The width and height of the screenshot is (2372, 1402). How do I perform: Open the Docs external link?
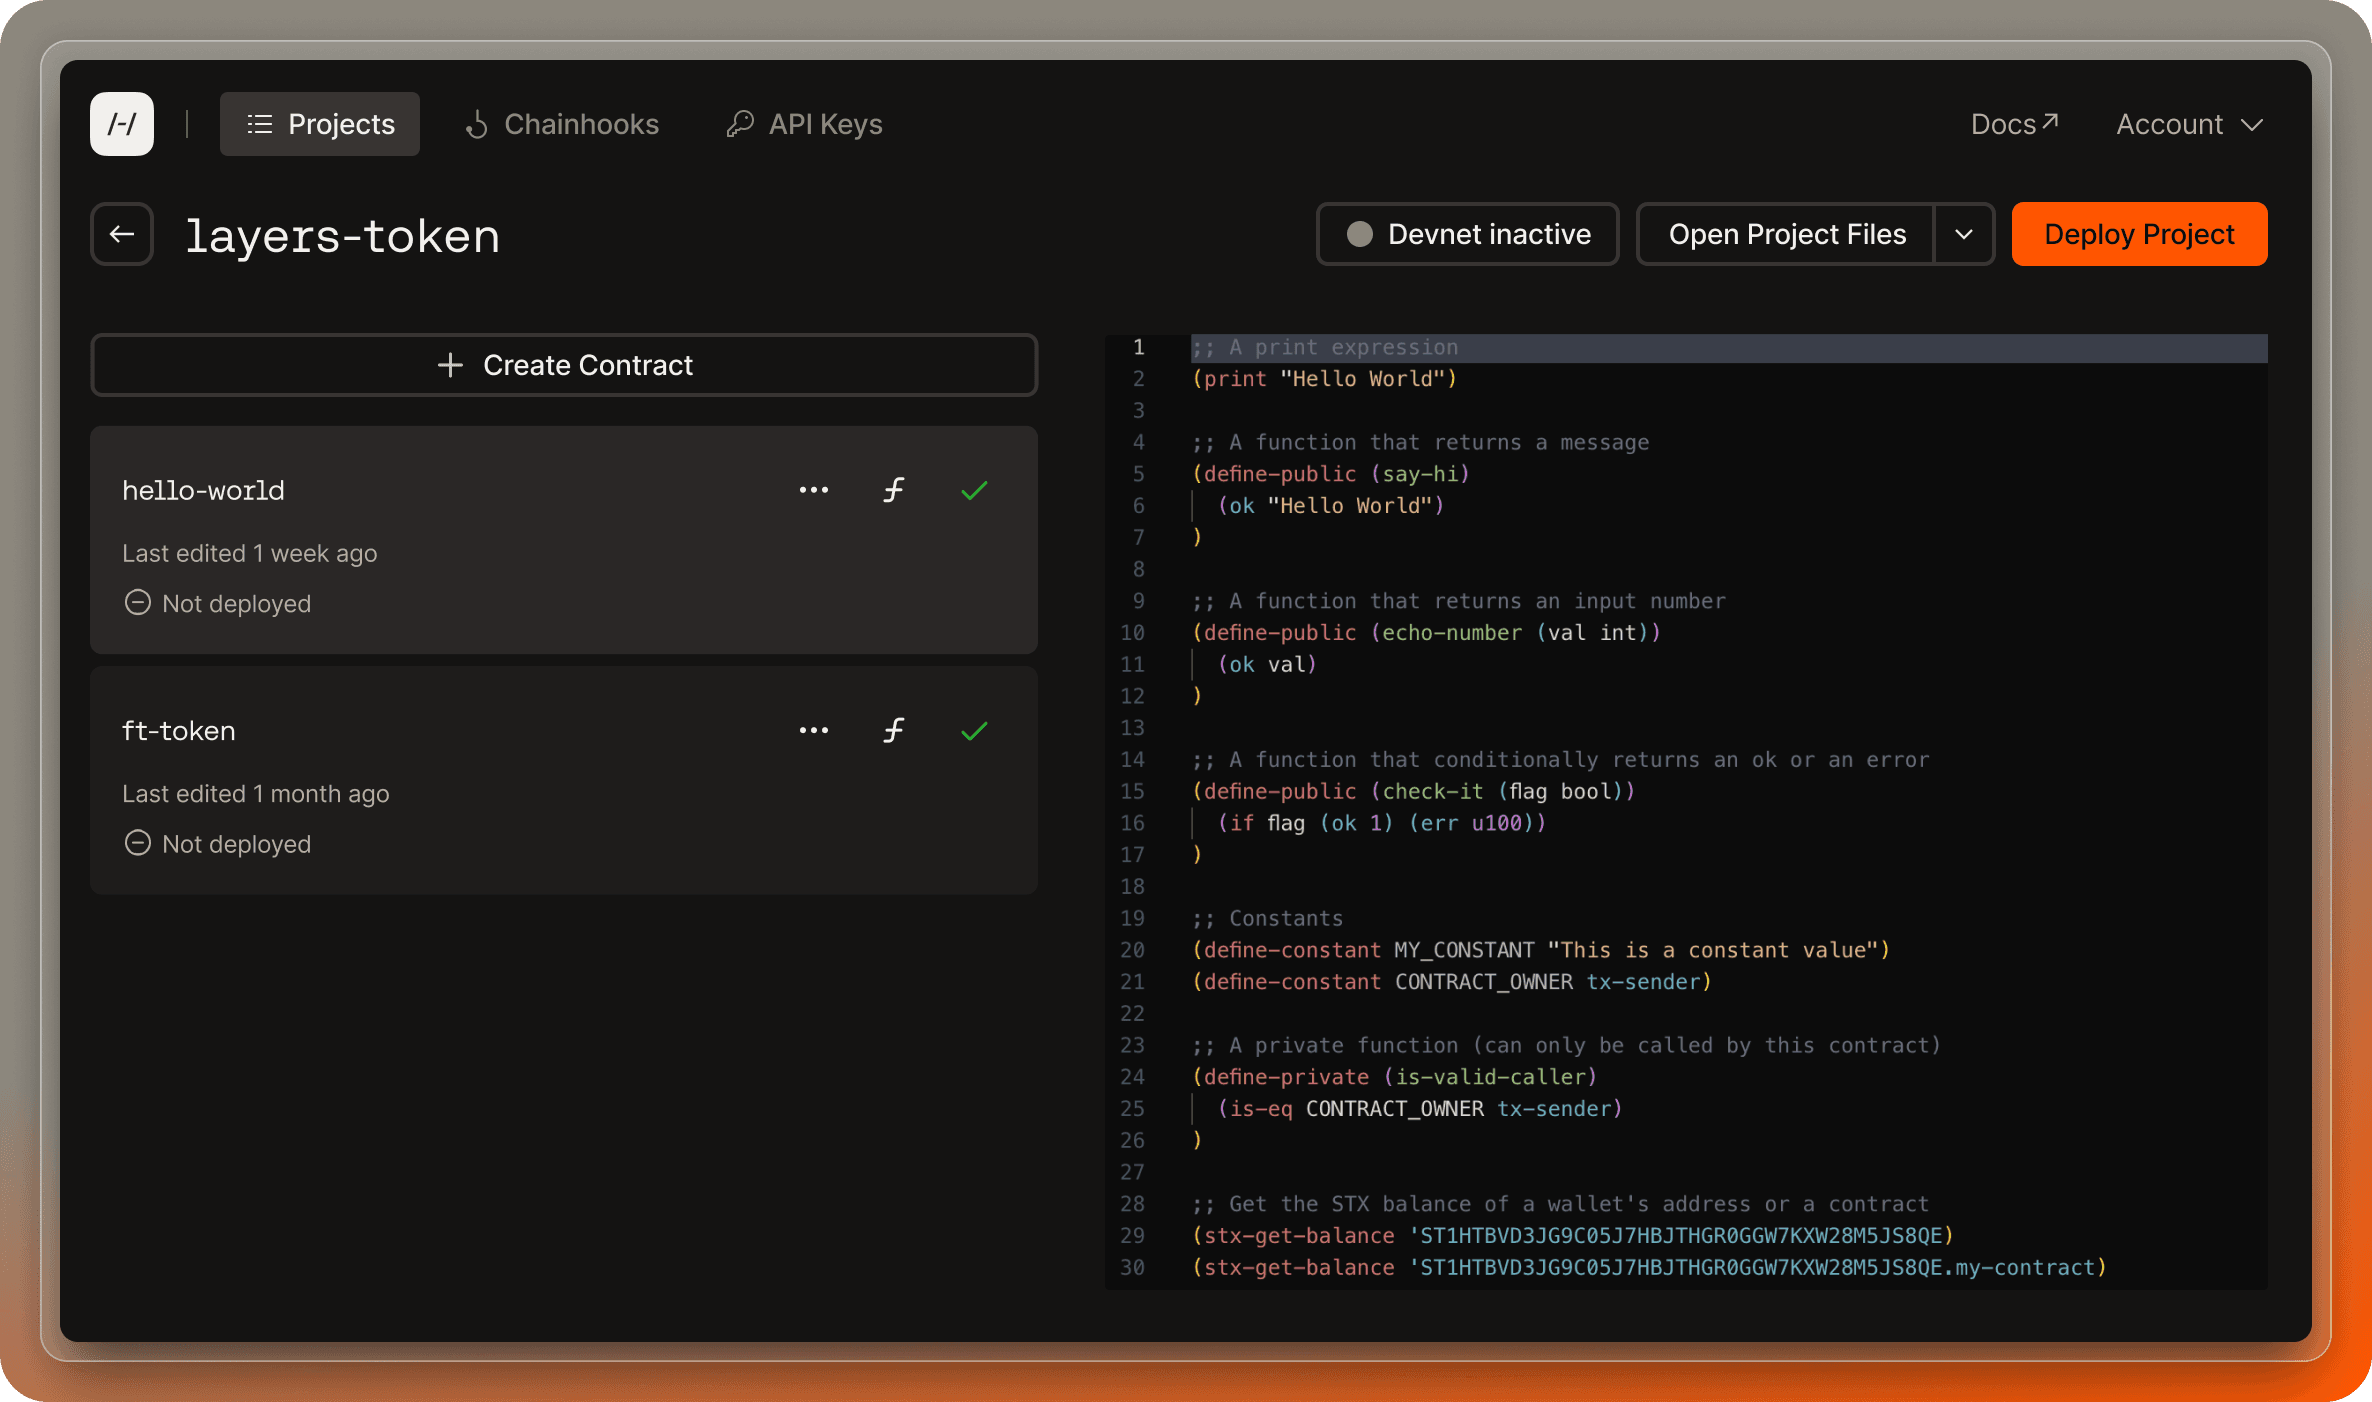pyautogui.click(x=2013, y=124)
